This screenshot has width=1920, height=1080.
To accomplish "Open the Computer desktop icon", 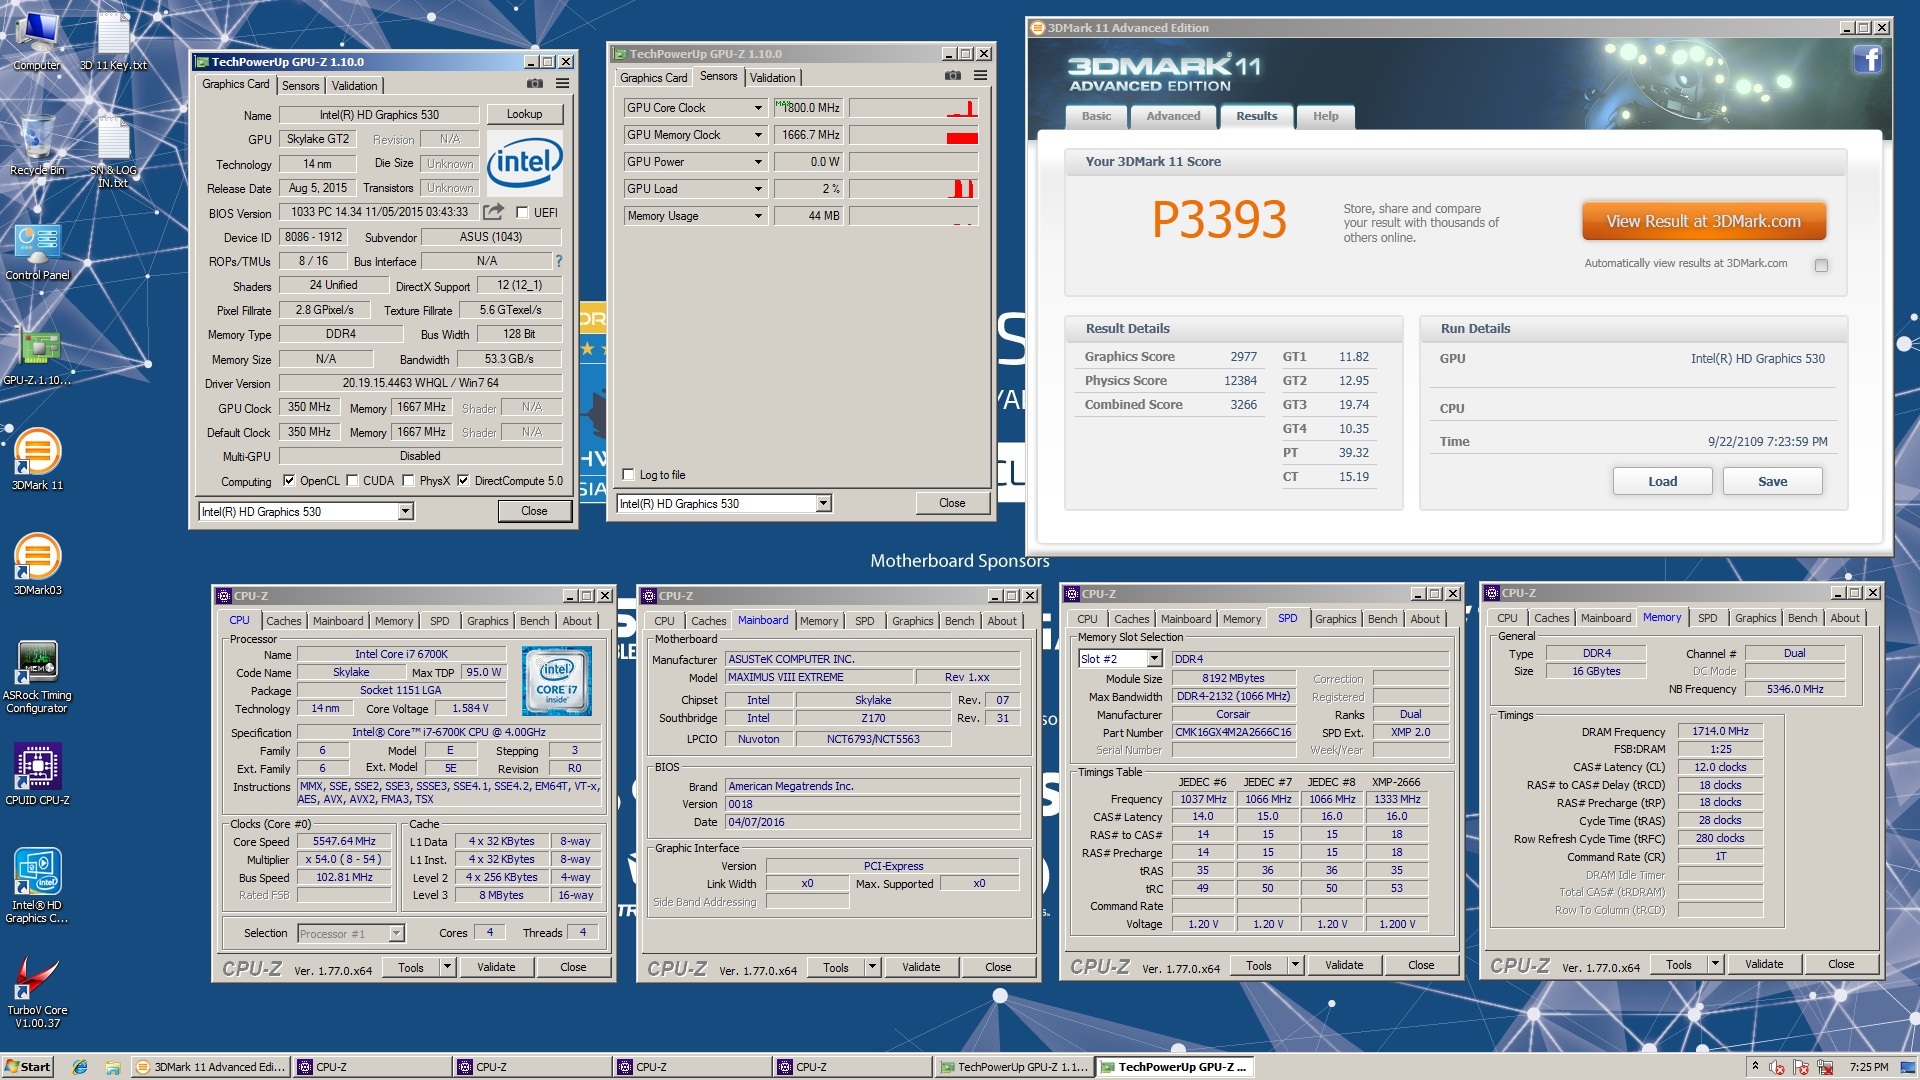I will point(37,40).
